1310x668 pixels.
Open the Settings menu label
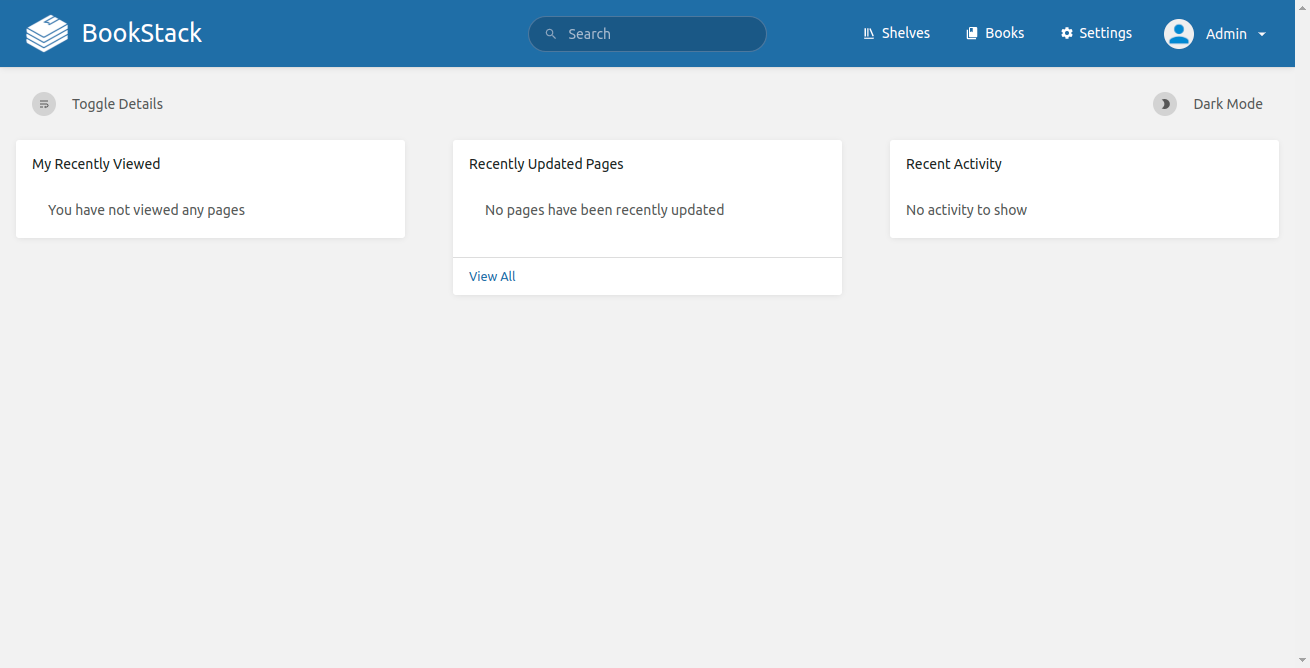click(x=1105, y=33)
